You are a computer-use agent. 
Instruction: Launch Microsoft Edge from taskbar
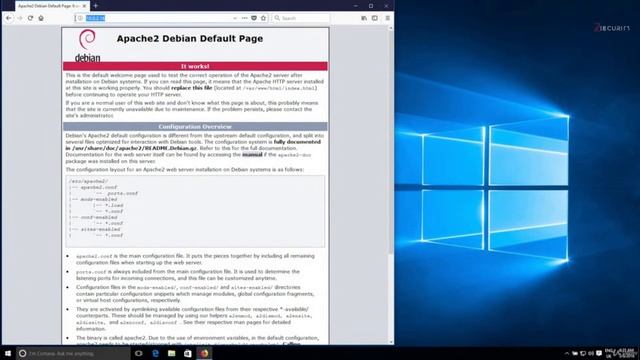(155, 353)
